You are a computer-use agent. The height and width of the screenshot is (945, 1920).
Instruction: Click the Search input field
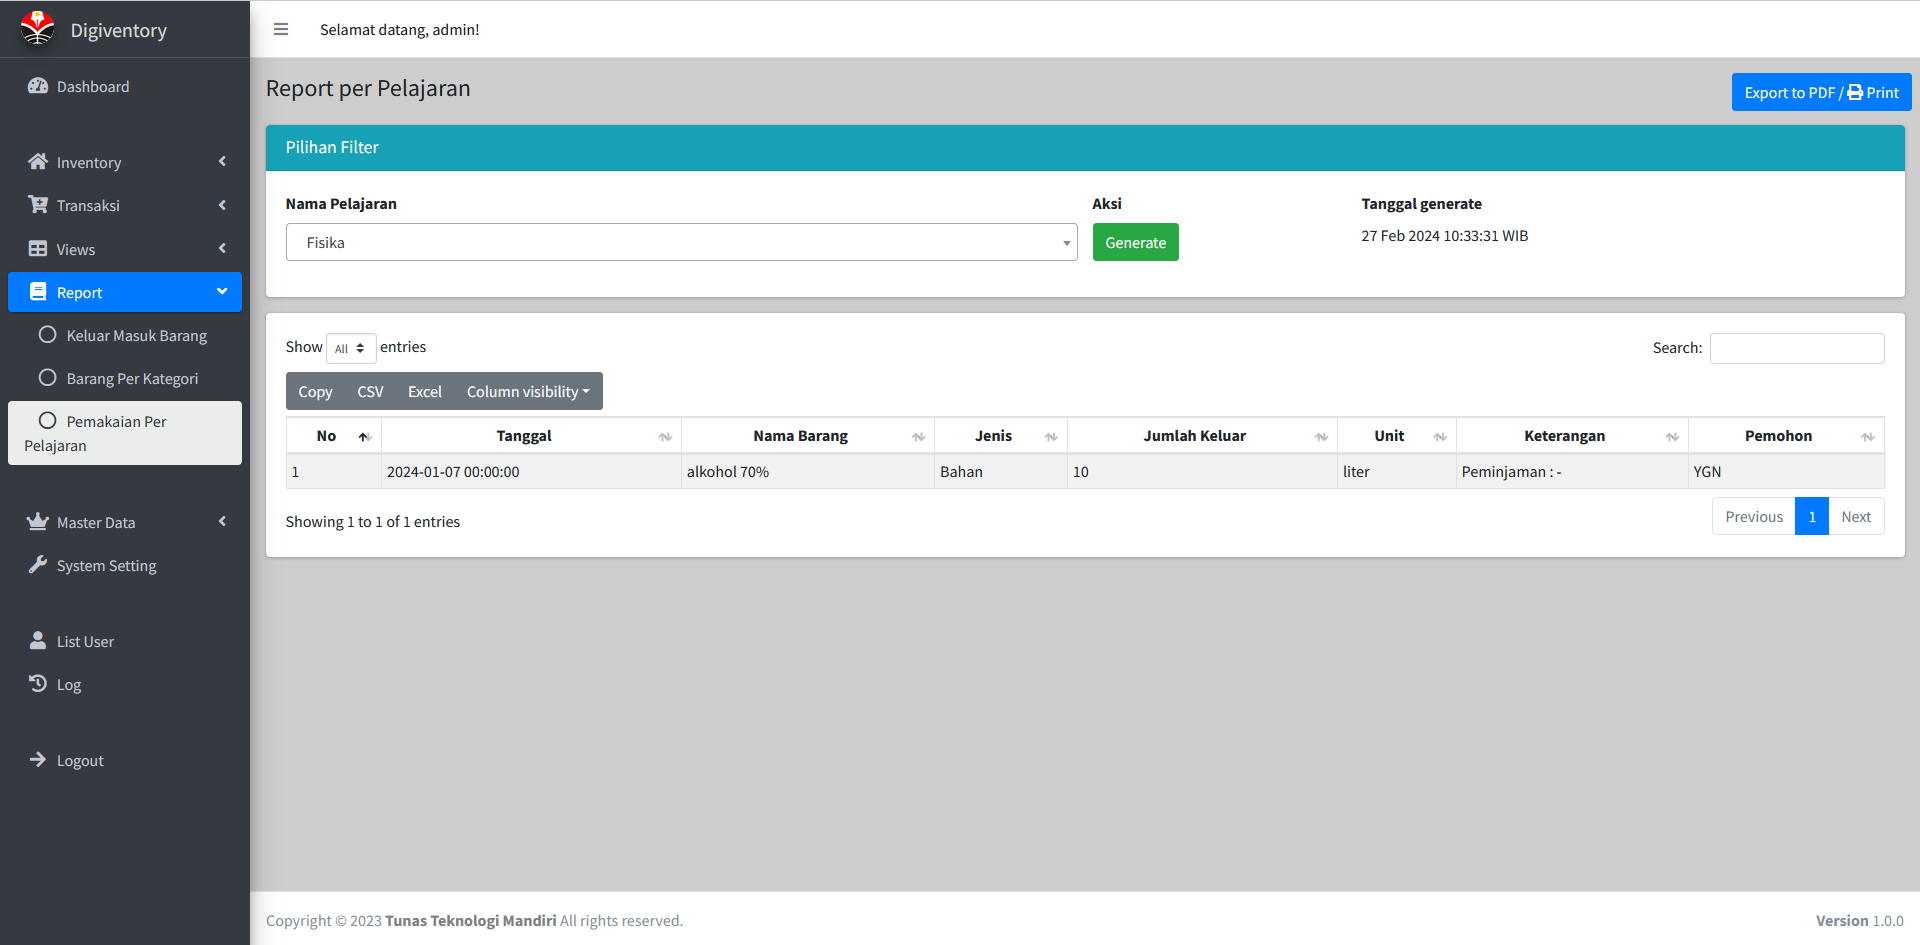pyautogui.click(x=1796, y=348)
